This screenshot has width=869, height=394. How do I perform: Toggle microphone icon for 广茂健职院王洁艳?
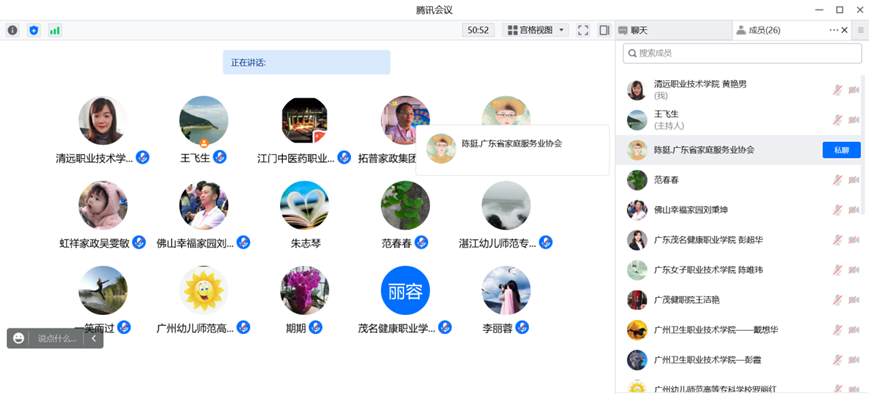point(837,300)
